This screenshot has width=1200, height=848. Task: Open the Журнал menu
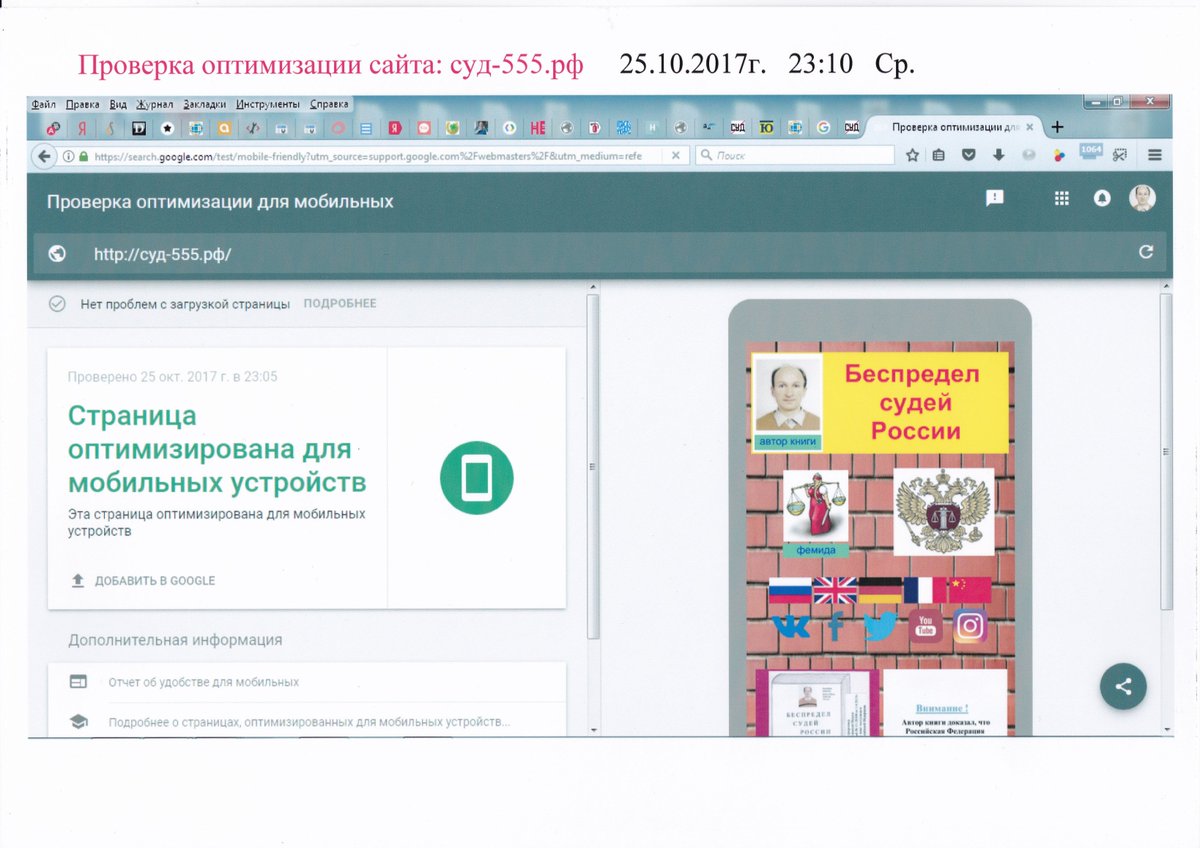[155, 104]
